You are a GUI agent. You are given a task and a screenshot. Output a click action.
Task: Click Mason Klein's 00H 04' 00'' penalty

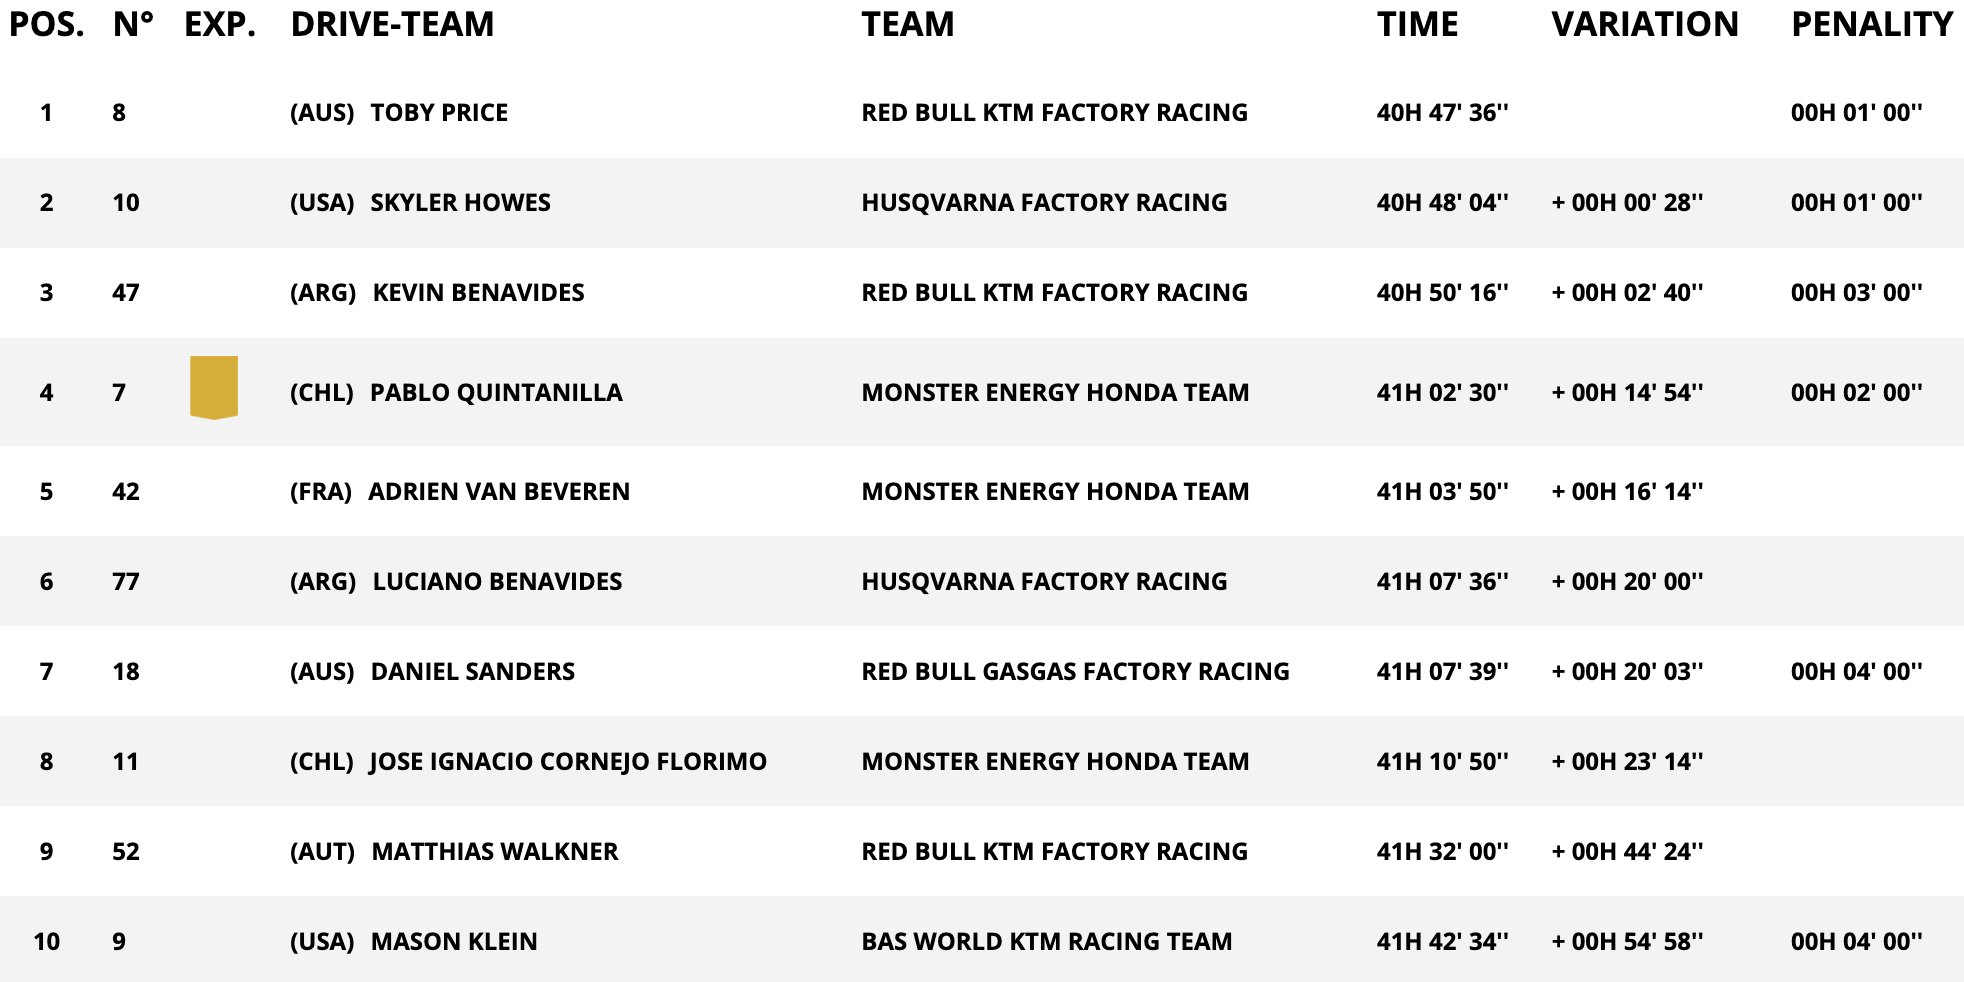pos(1856,942)
